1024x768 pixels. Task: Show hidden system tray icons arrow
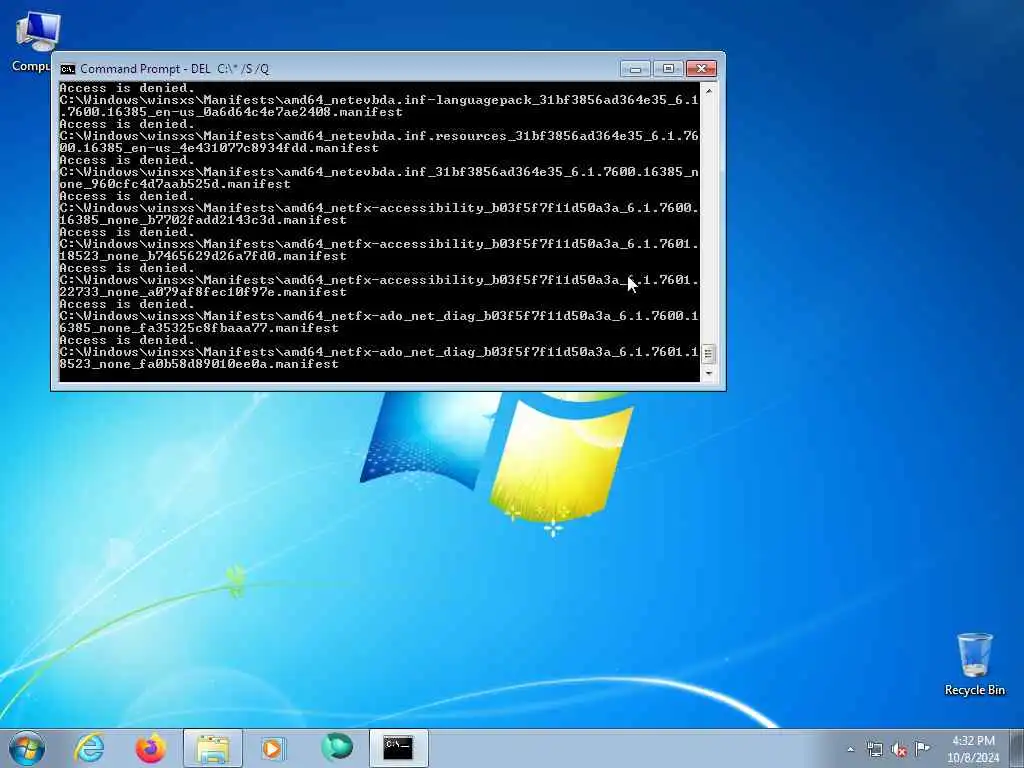point(850,749)
